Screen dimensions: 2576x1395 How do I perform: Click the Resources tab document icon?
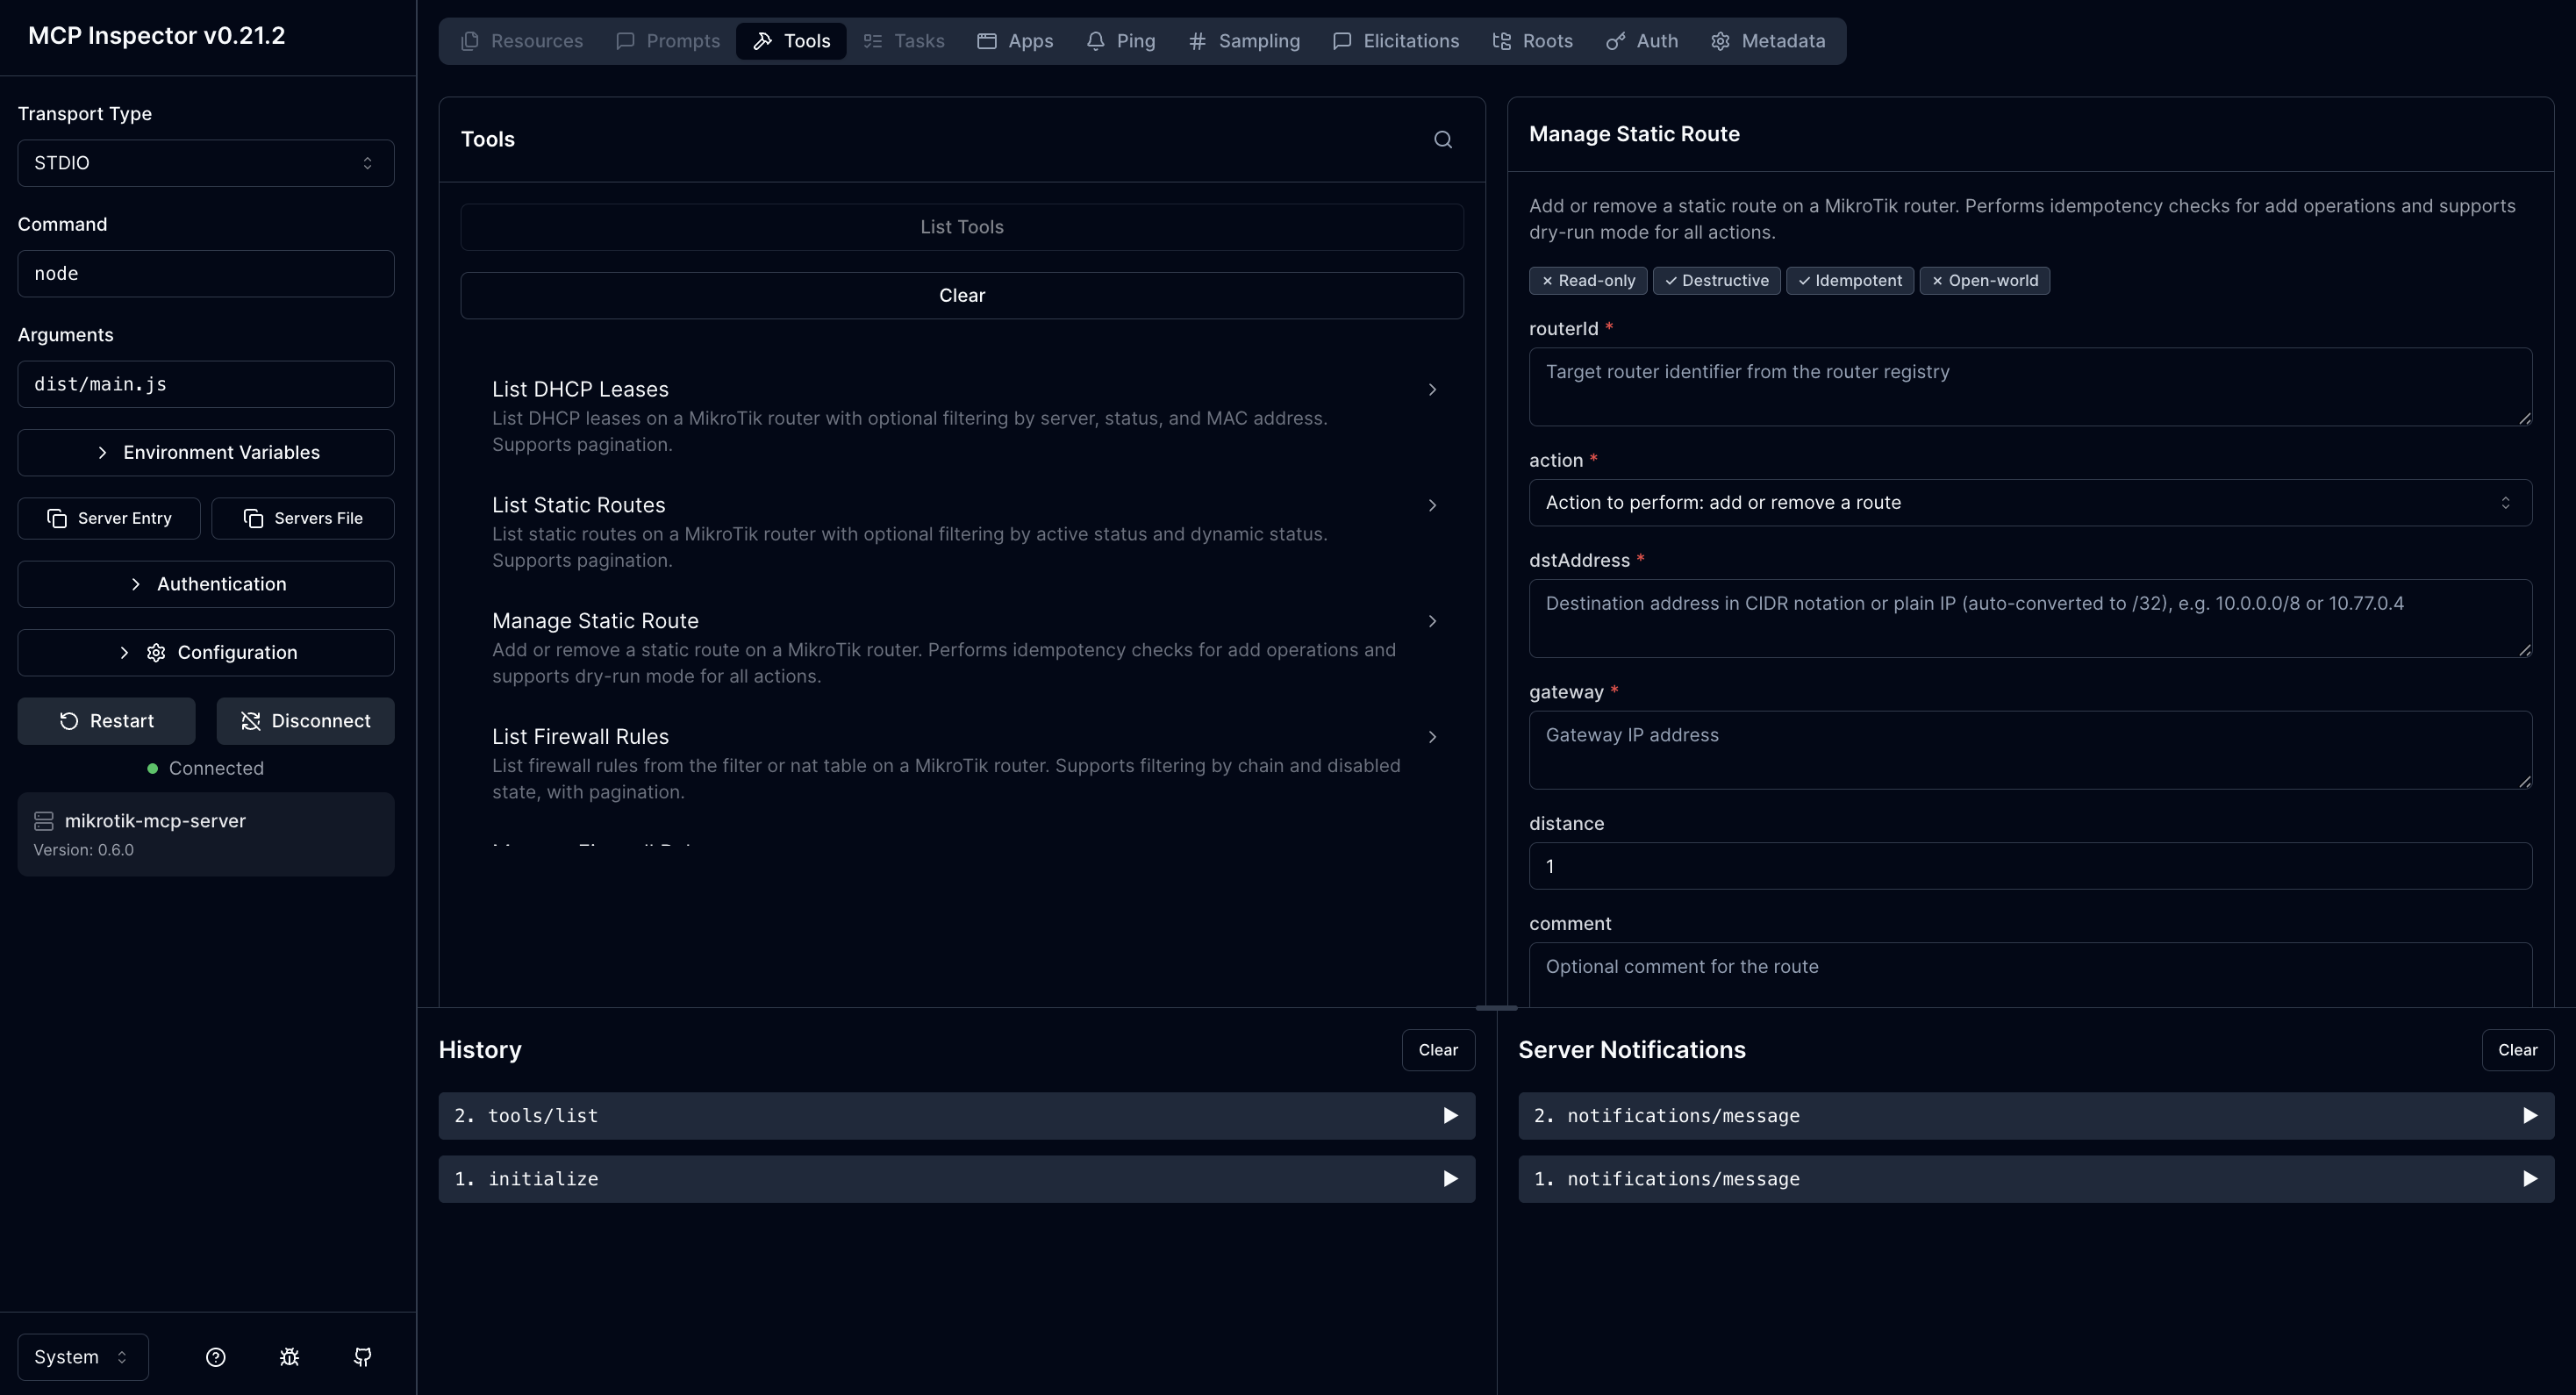coord(469,41)
